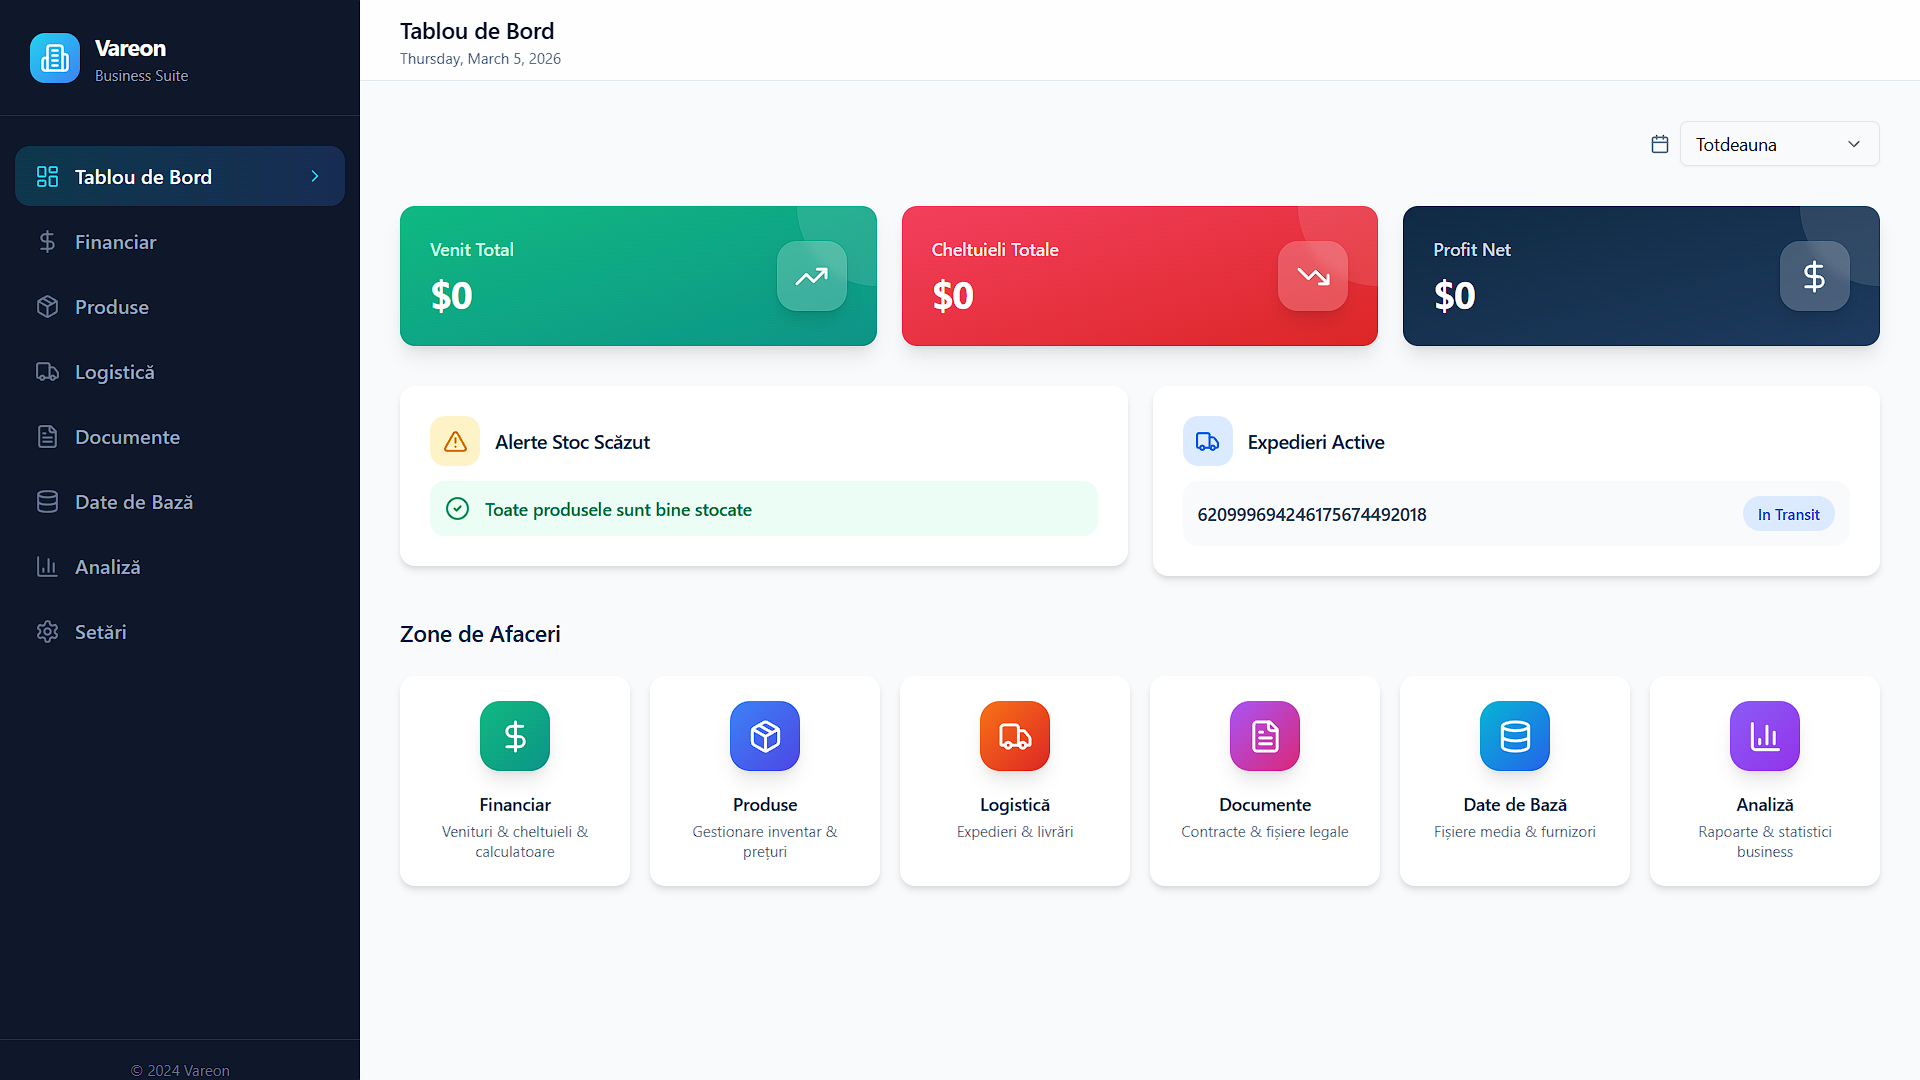This screenshot has height=1080, width=1920.
Task: Click the Expedieri Active heading
Action: click(x=1316, y=442)
